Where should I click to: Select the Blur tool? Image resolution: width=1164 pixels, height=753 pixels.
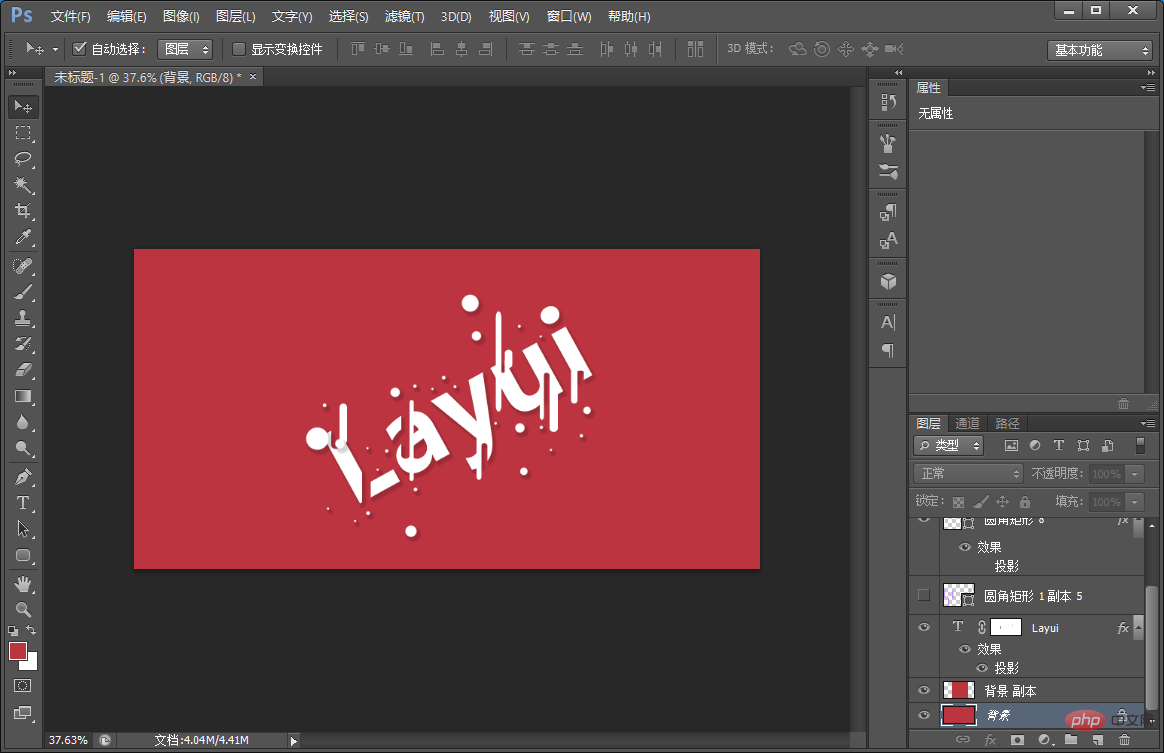23,422
